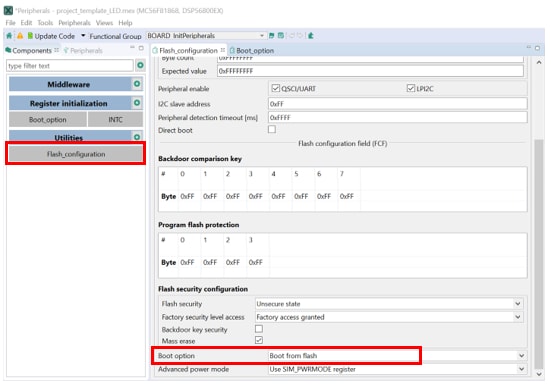Click the redo arrow icon in toolbar

pos(300,36)
